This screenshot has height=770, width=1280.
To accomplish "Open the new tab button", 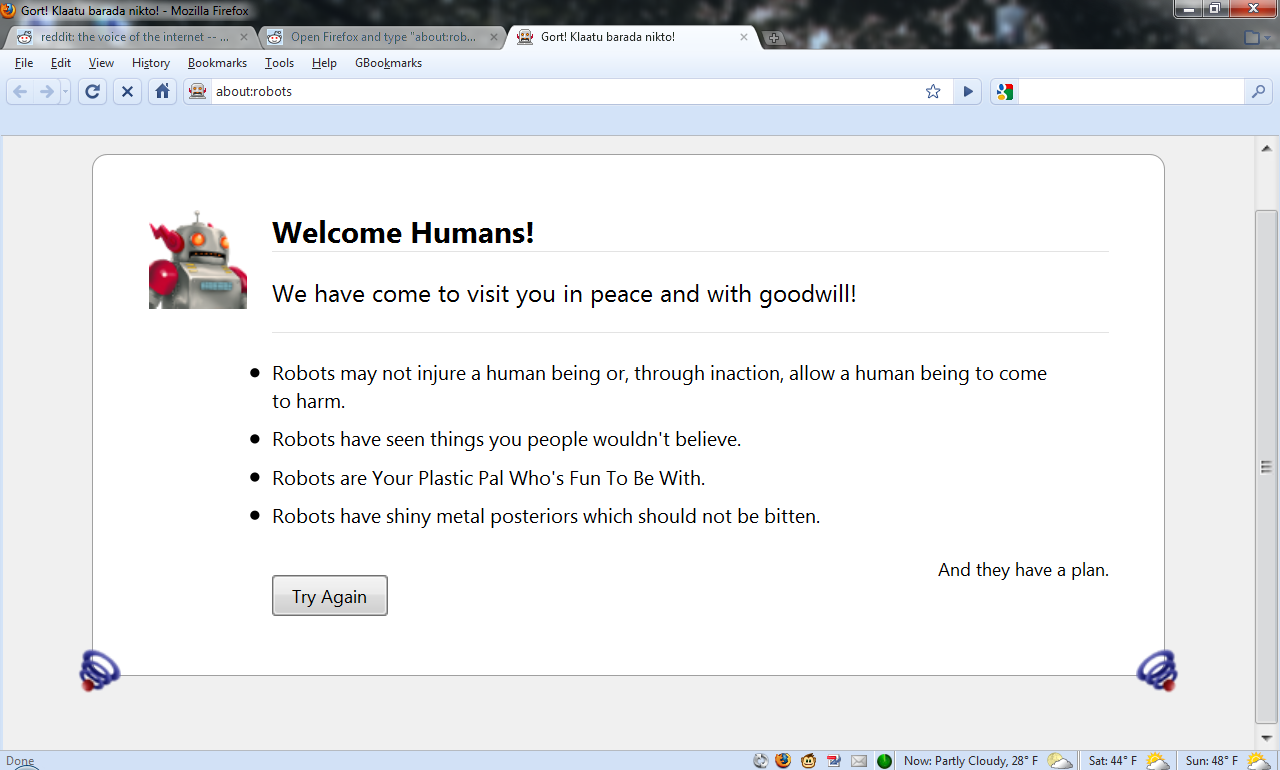I will coord(774,38).
